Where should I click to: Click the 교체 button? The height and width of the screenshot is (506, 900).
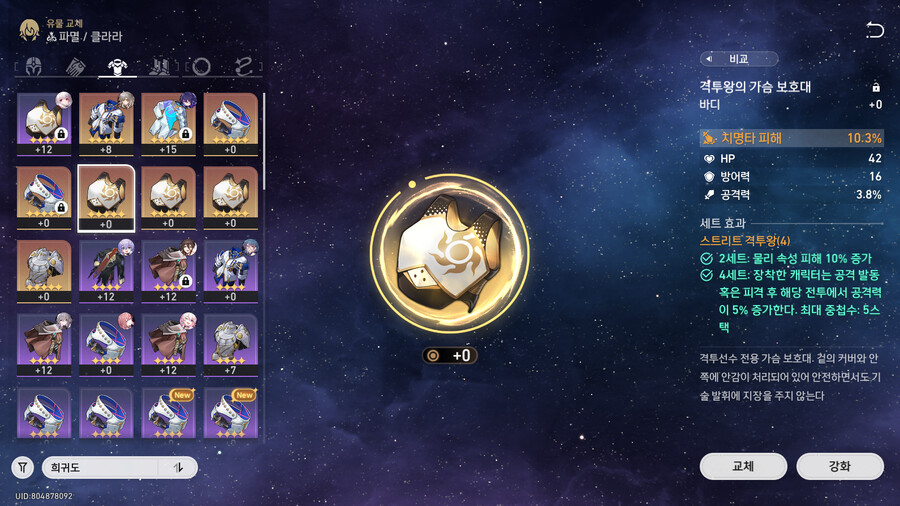743,466
